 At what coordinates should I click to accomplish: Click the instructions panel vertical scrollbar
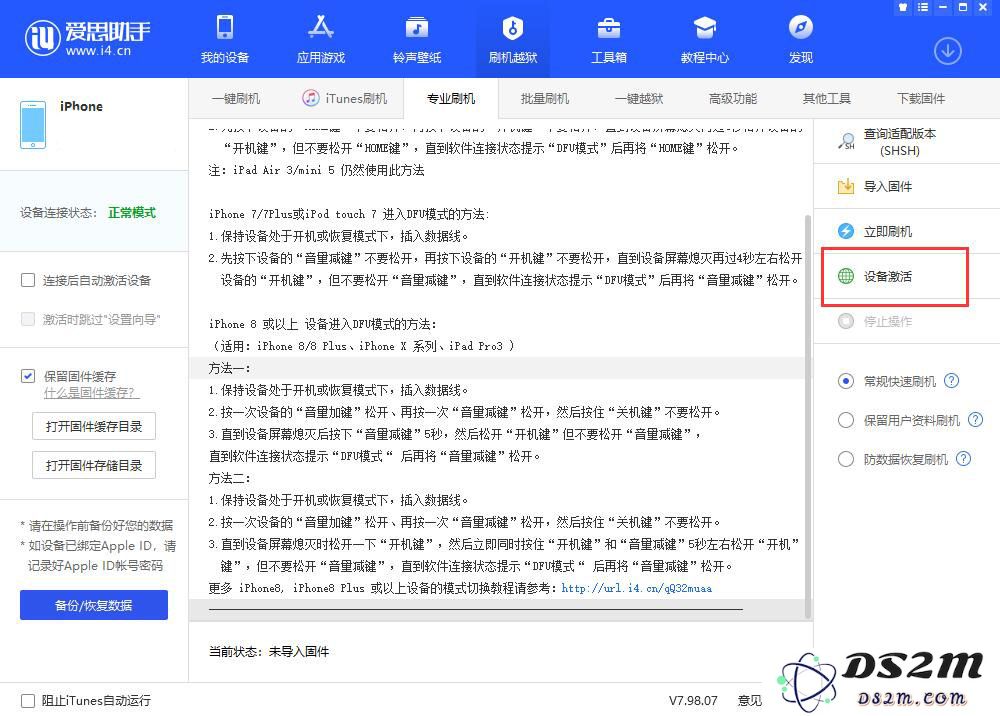[x=808, y=417]
